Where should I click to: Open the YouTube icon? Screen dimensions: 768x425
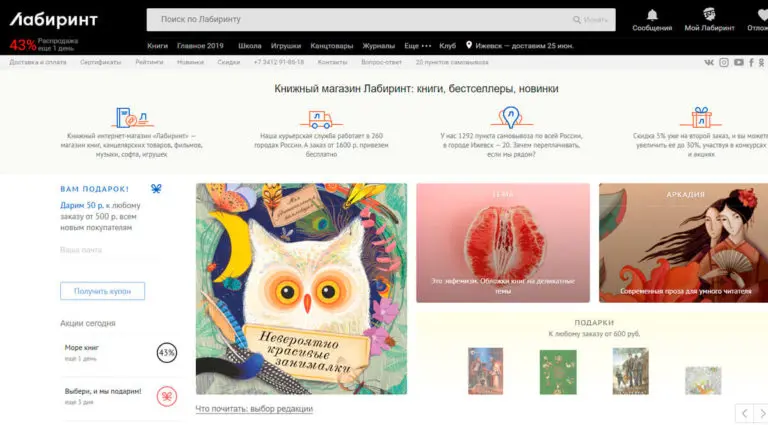pyautogui.click(x=739, y=62)
